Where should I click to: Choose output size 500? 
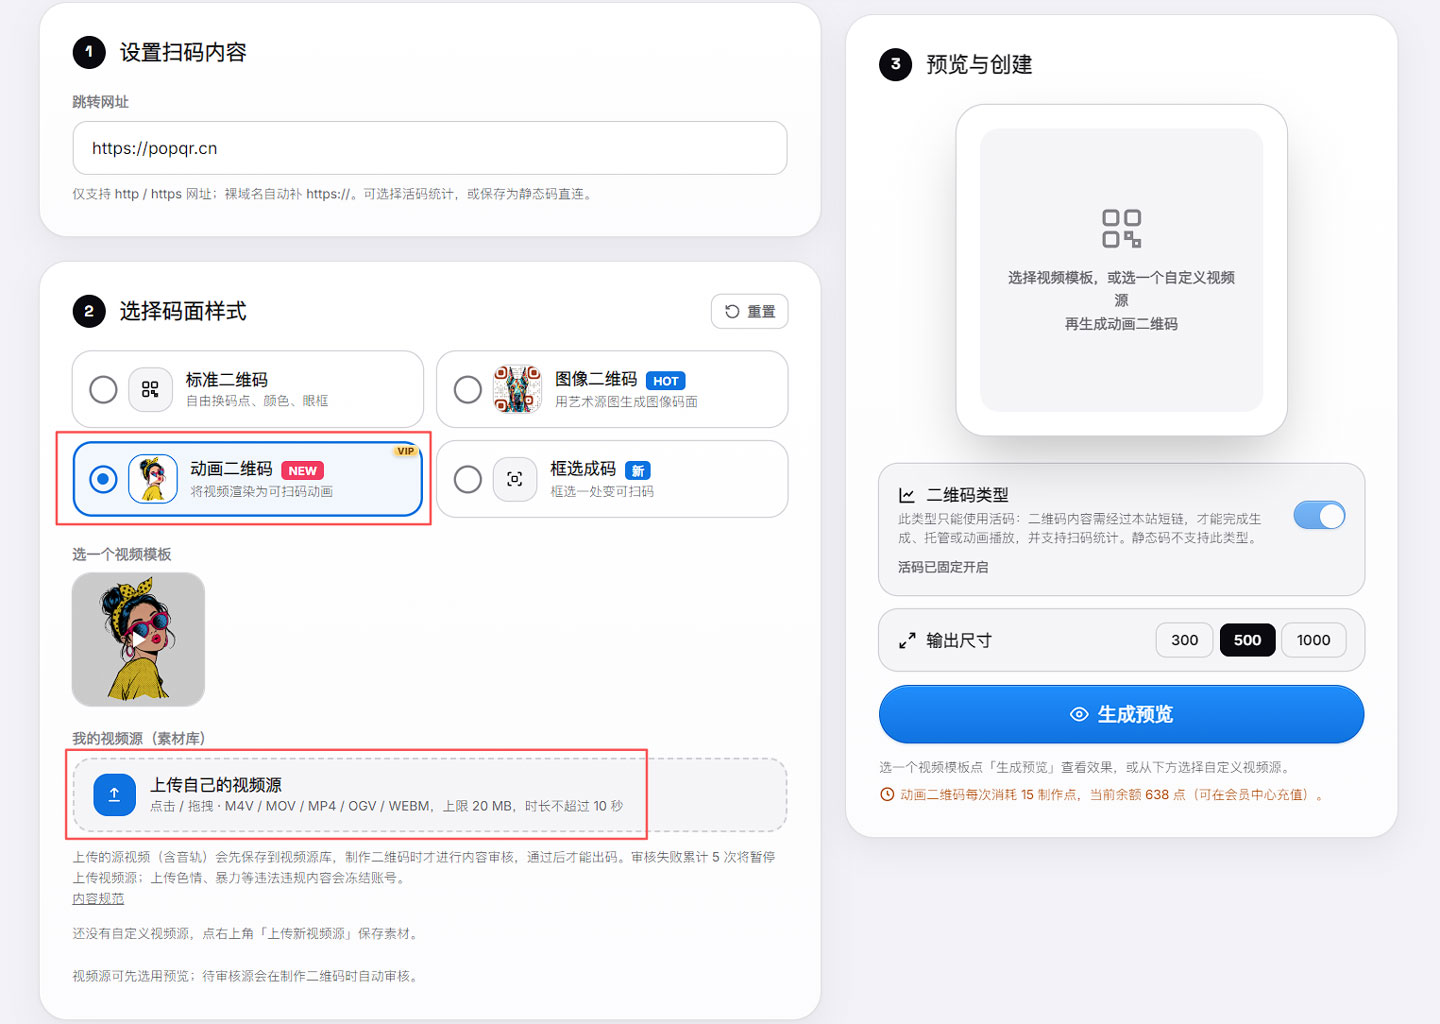coord(1247,640)
